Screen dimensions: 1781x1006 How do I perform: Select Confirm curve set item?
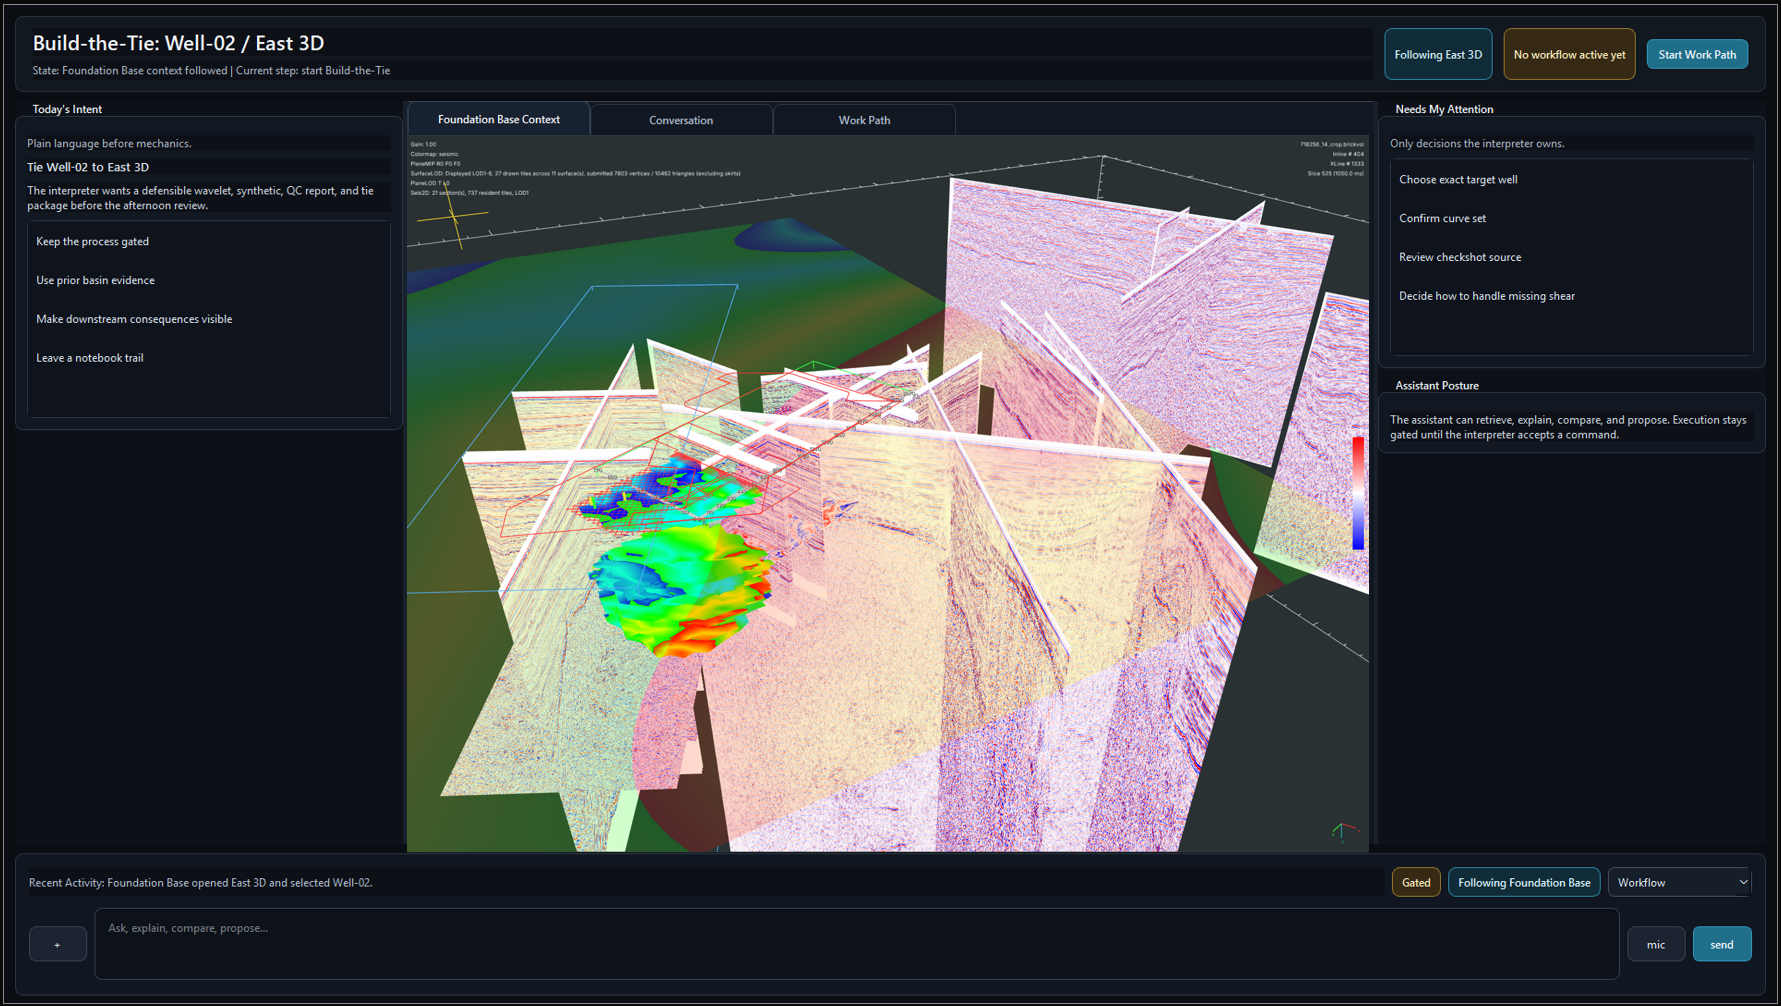point(1571,218)
